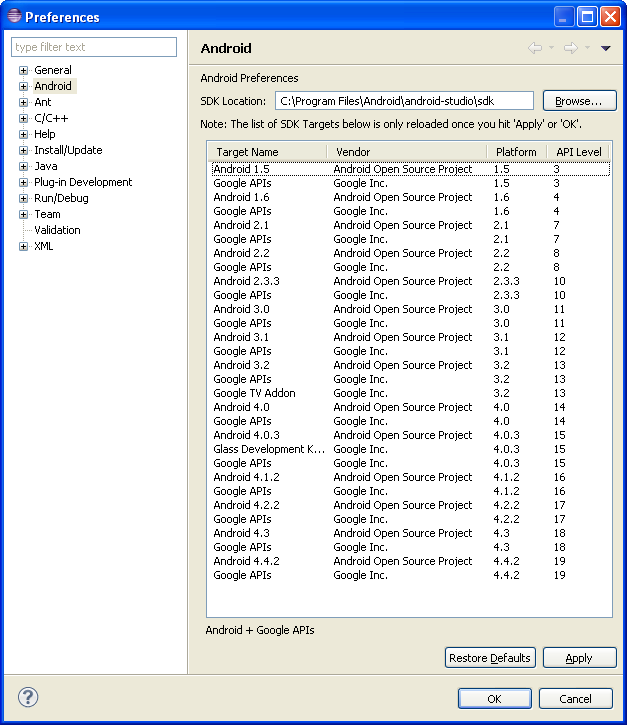Screen dimensions: 627x725
Task: Expand the Run/Debug tree node
Action: click(x=24, y=198)
